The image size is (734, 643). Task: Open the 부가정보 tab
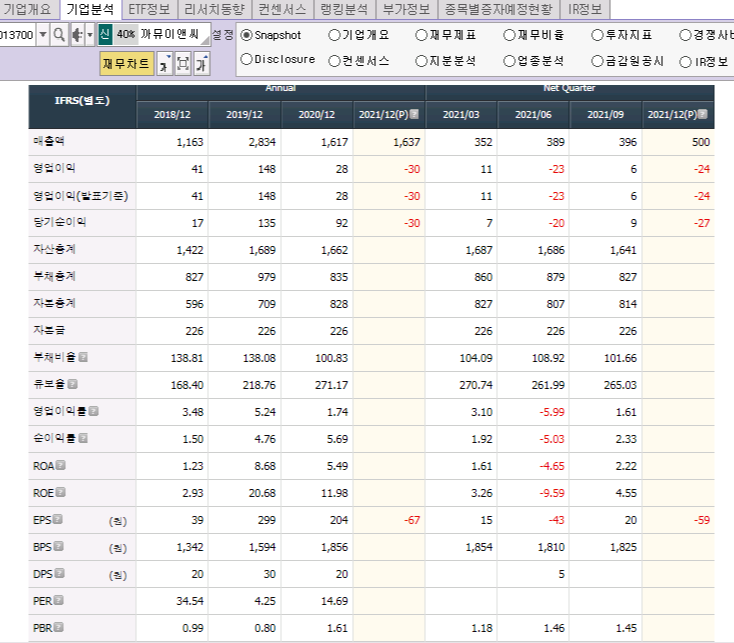pyautogui.click(x=406, y=9)
